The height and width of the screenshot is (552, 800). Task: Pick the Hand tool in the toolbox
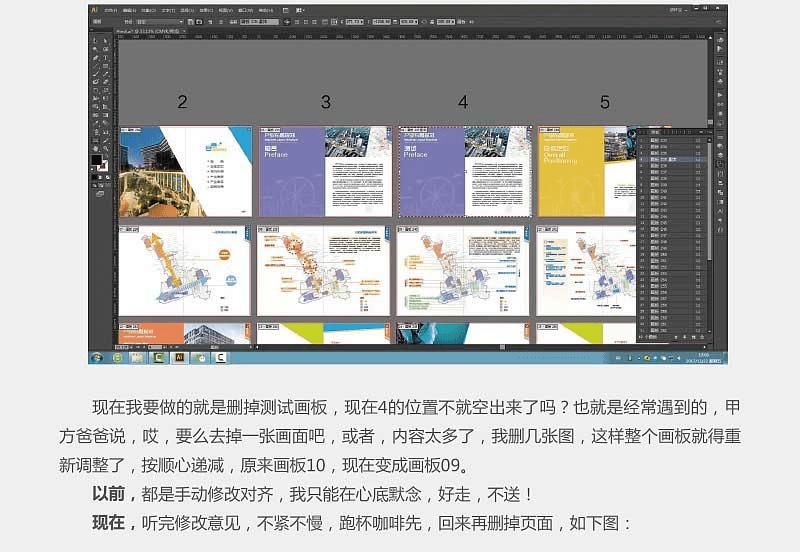95,148
